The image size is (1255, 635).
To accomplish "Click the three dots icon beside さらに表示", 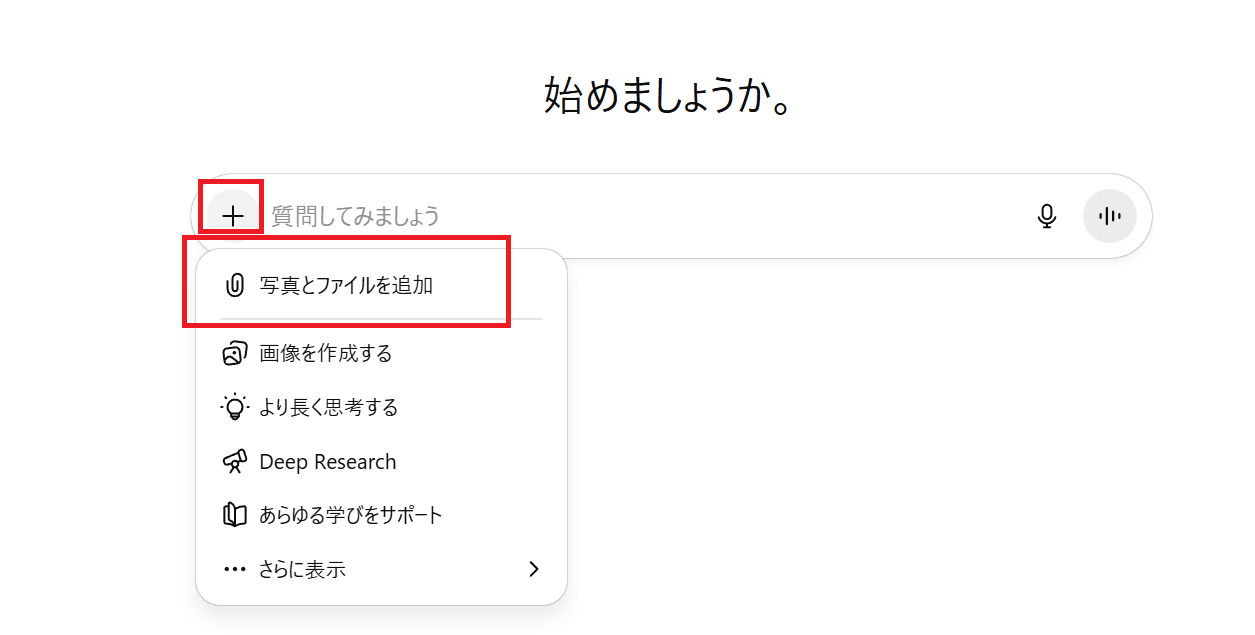I will 234,569.
